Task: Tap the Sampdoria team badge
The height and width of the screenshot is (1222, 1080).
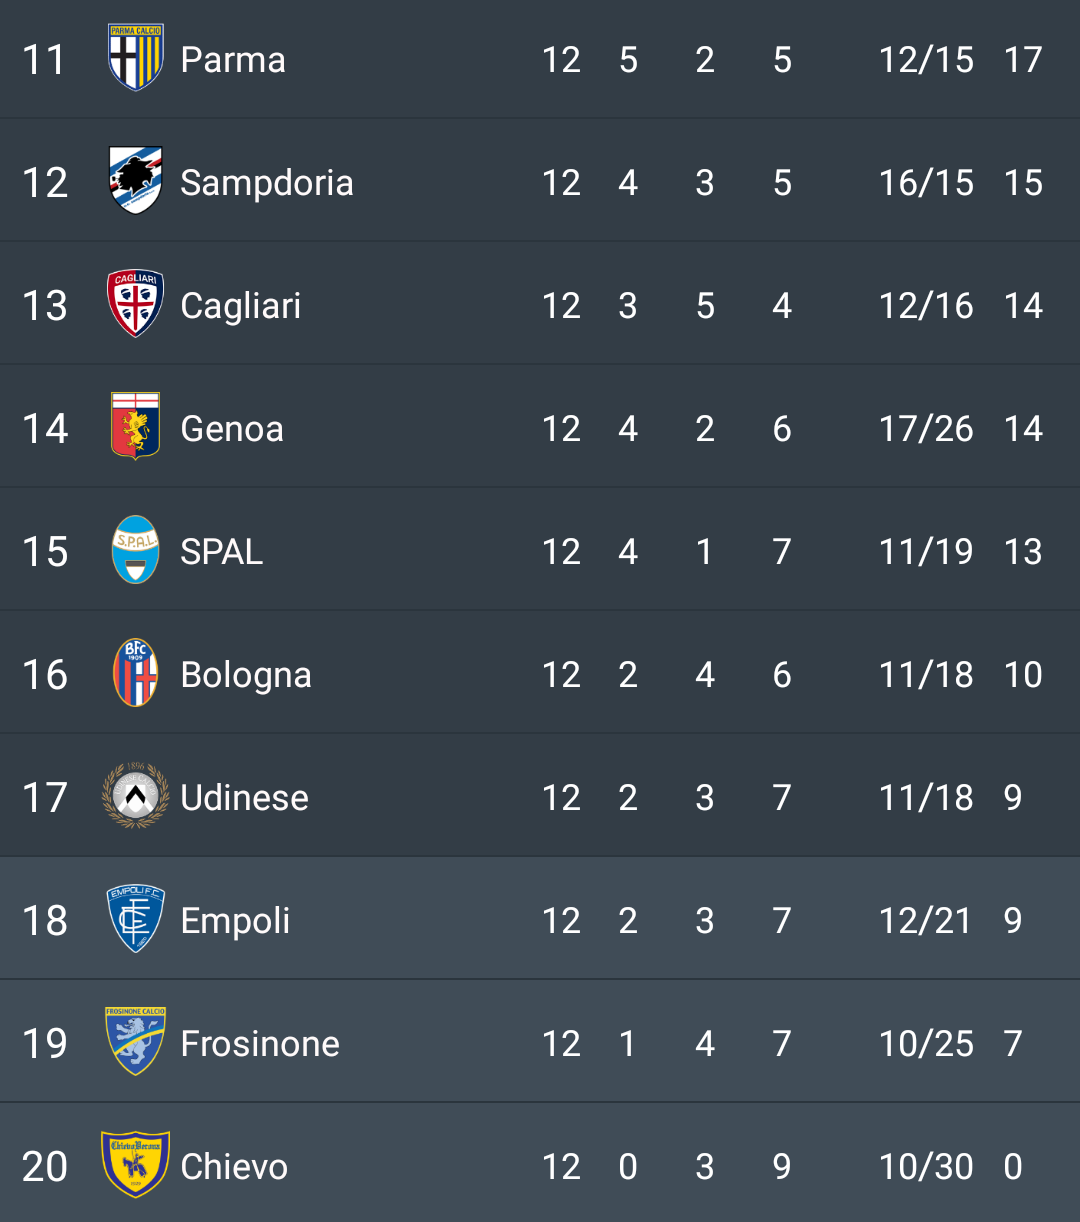Action: click(136, 181)
